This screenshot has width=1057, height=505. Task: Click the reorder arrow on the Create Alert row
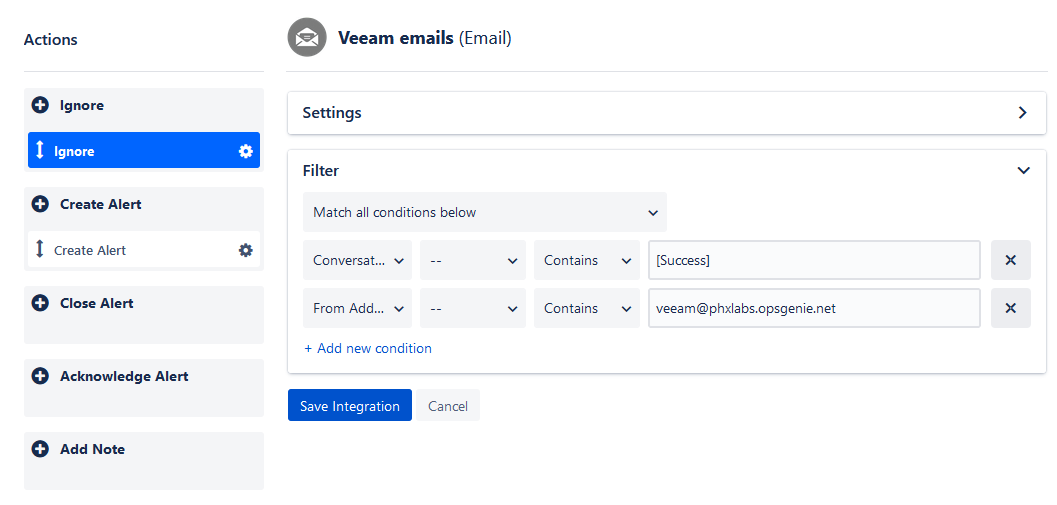pos(40,249)
